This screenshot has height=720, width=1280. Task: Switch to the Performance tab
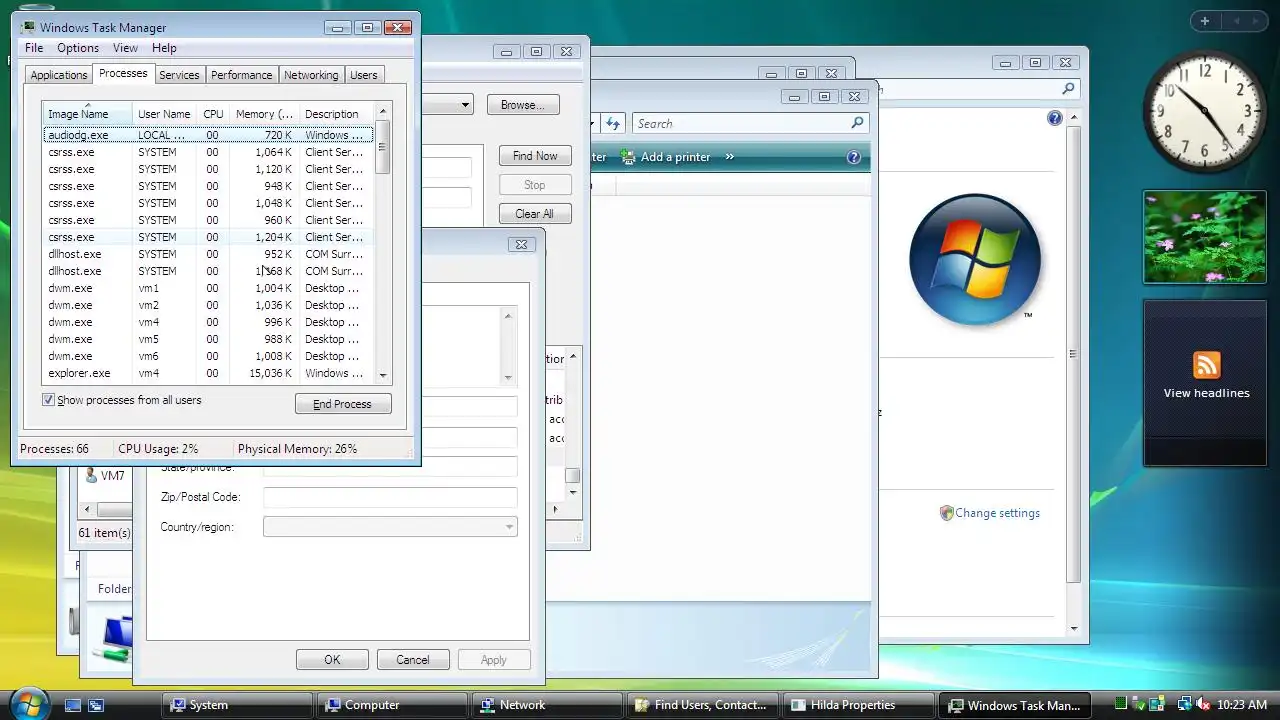pyautogui.click(x=241, y=75)
